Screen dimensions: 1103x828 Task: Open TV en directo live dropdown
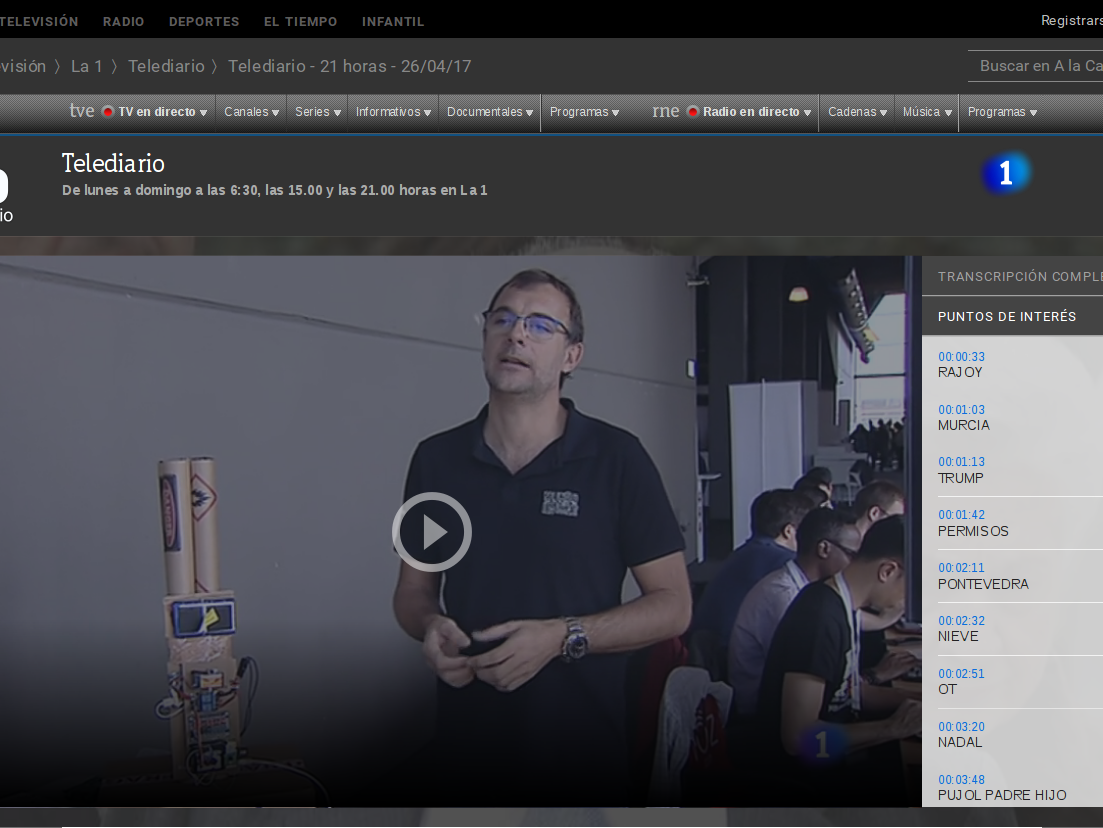[x=156, y=112]
